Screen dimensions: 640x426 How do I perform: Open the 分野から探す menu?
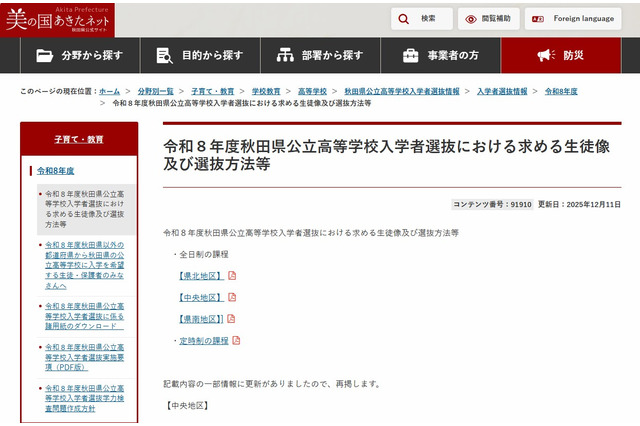point(80,55)
